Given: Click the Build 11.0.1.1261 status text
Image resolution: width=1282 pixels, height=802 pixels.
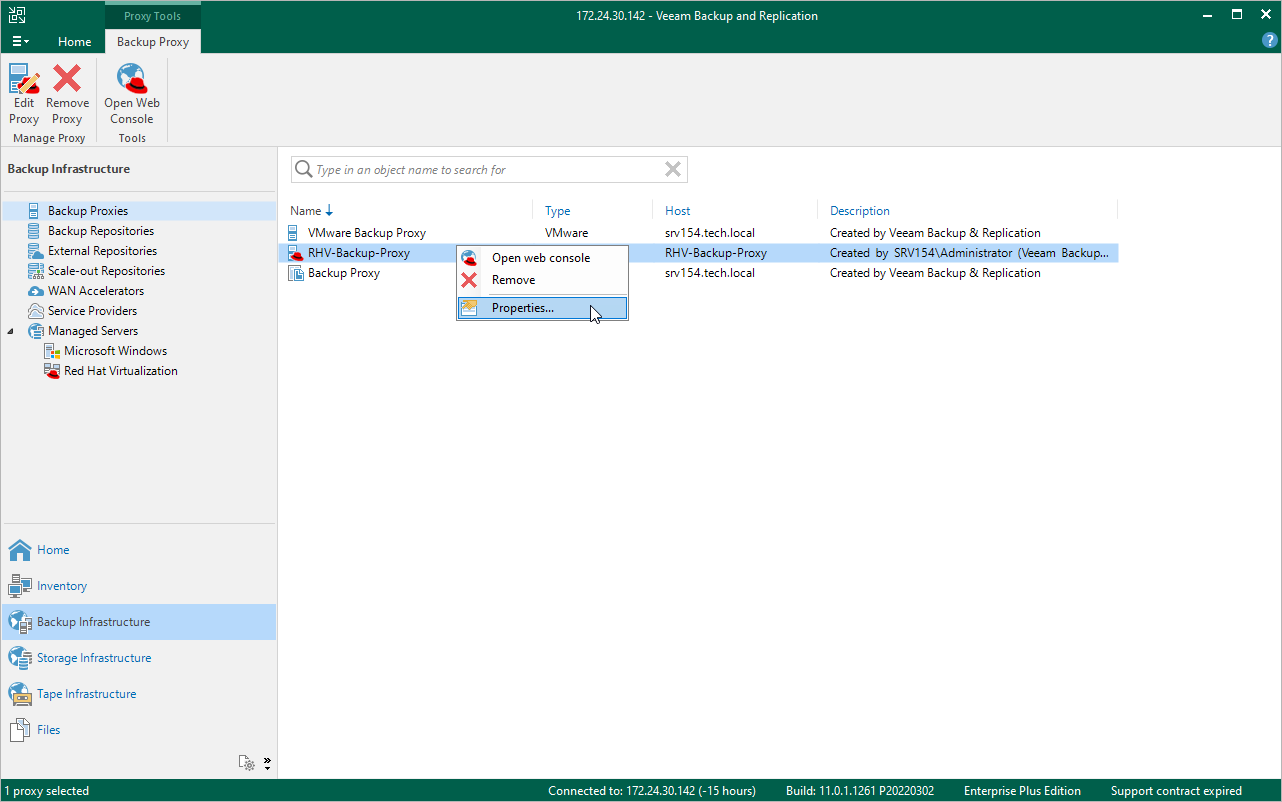Looking at the screenshot, I should click(860, 791).
